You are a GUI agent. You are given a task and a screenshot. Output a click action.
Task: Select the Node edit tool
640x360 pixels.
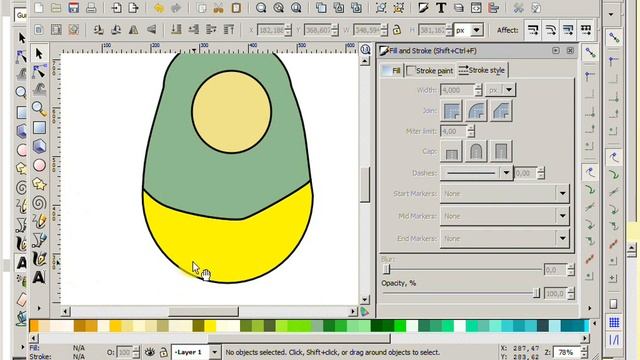point(39,72)
